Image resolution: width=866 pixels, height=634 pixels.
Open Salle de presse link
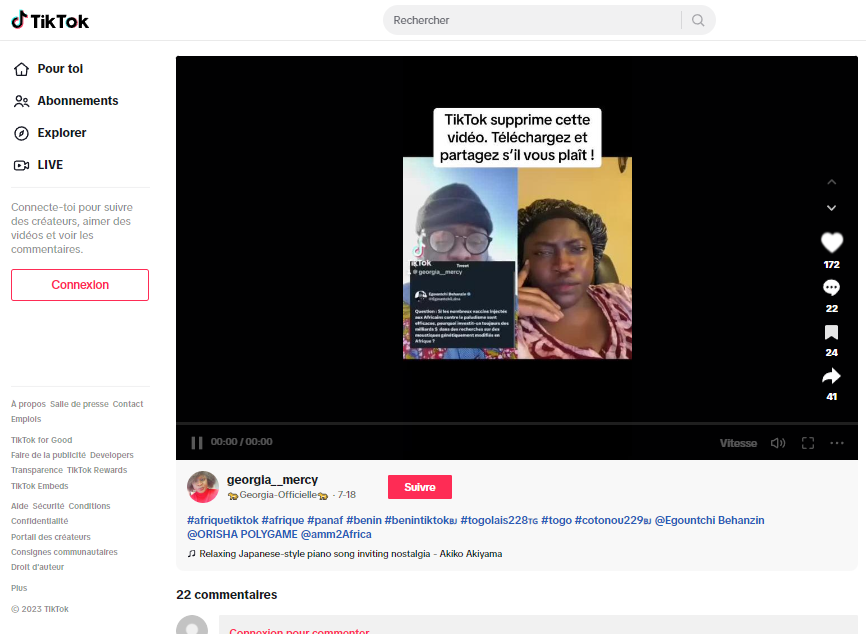coord(79,404)
